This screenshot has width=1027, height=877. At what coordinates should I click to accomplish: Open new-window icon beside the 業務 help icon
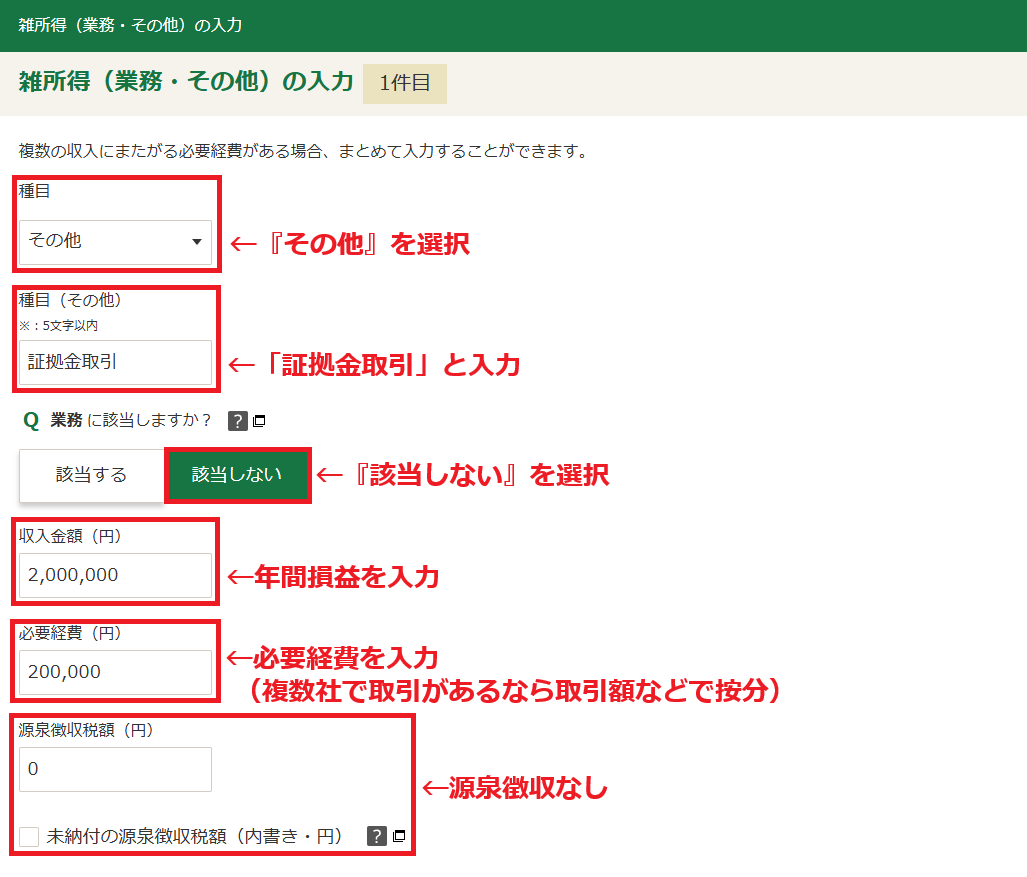click(x=258, y=421)
